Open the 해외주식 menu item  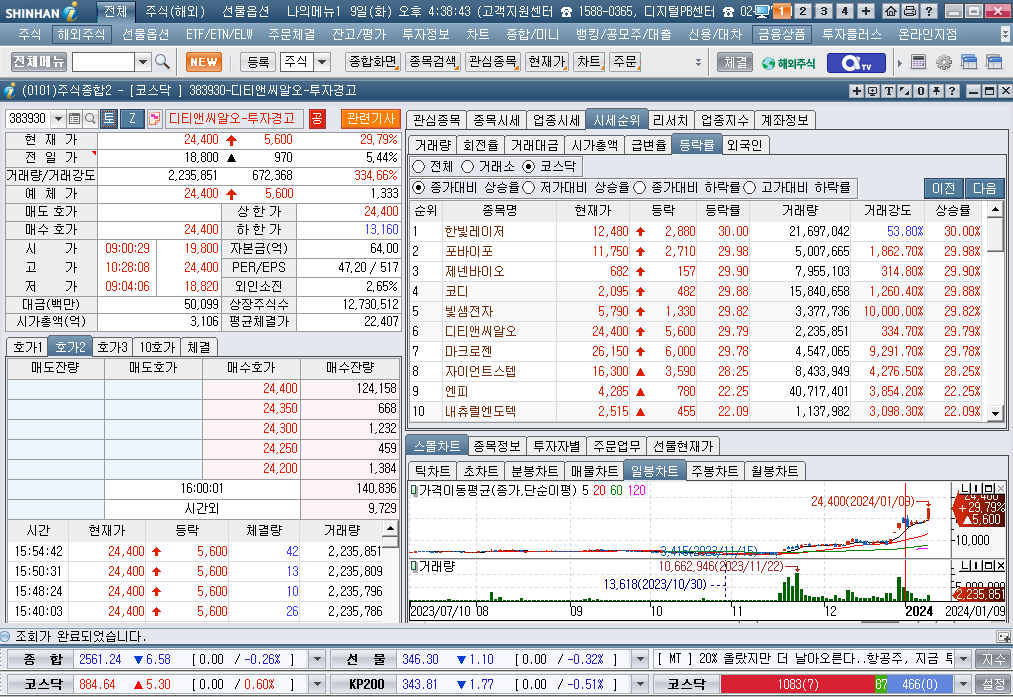pyautogui.click(x=81, y=34)
